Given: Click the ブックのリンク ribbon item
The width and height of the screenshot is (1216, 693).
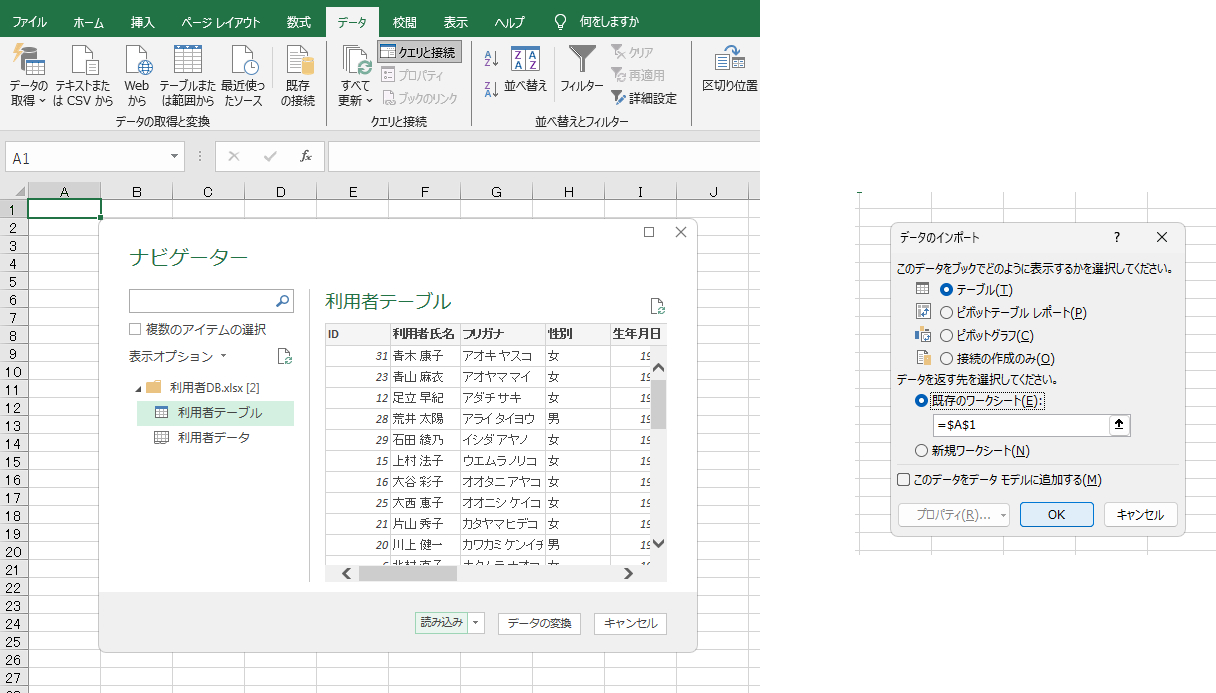Looking at the screenshot, I should [x=419, y=98].
